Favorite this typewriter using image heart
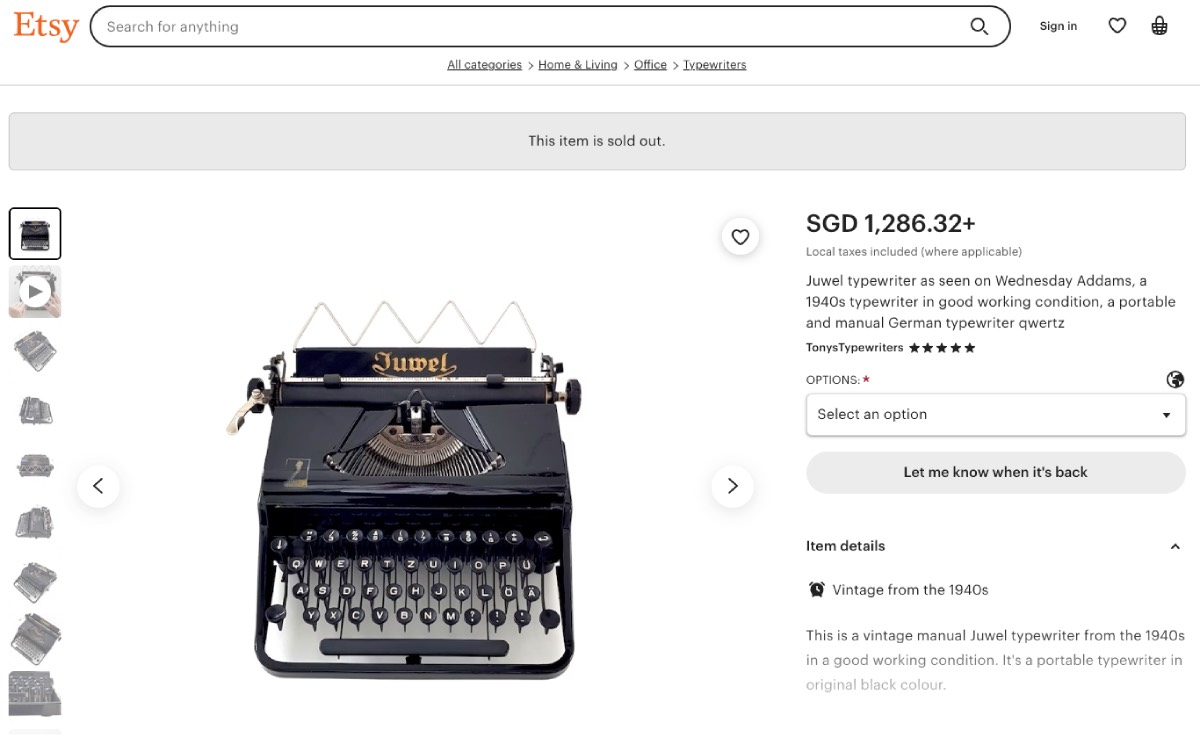Screen dimensions: 1200x736 [x=740, y=237]
